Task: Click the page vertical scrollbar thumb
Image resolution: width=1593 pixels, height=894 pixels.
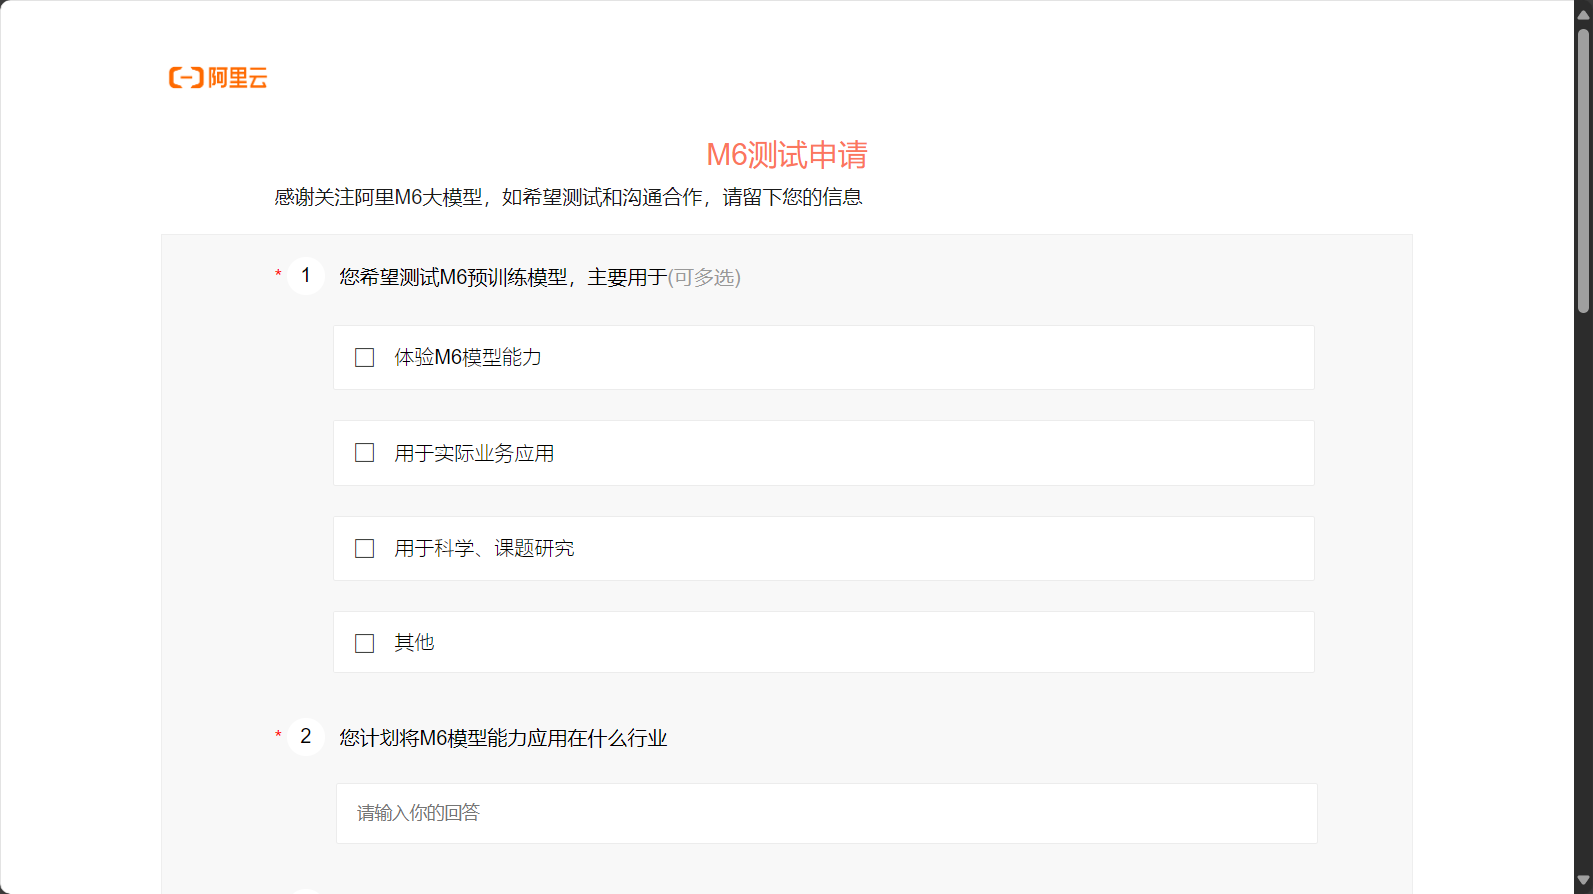Action: pyautogui.click(x=1583, y=170)
